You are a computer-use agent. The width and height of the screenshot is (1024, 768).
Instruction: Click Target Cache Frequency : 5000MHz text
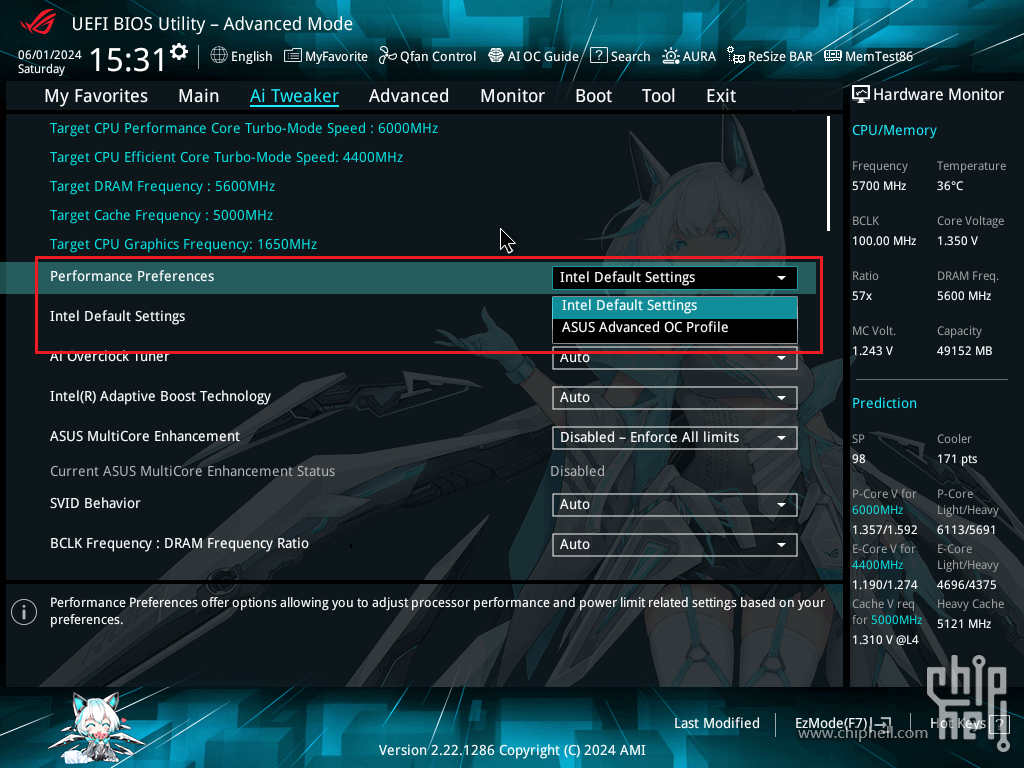[161, 215]
